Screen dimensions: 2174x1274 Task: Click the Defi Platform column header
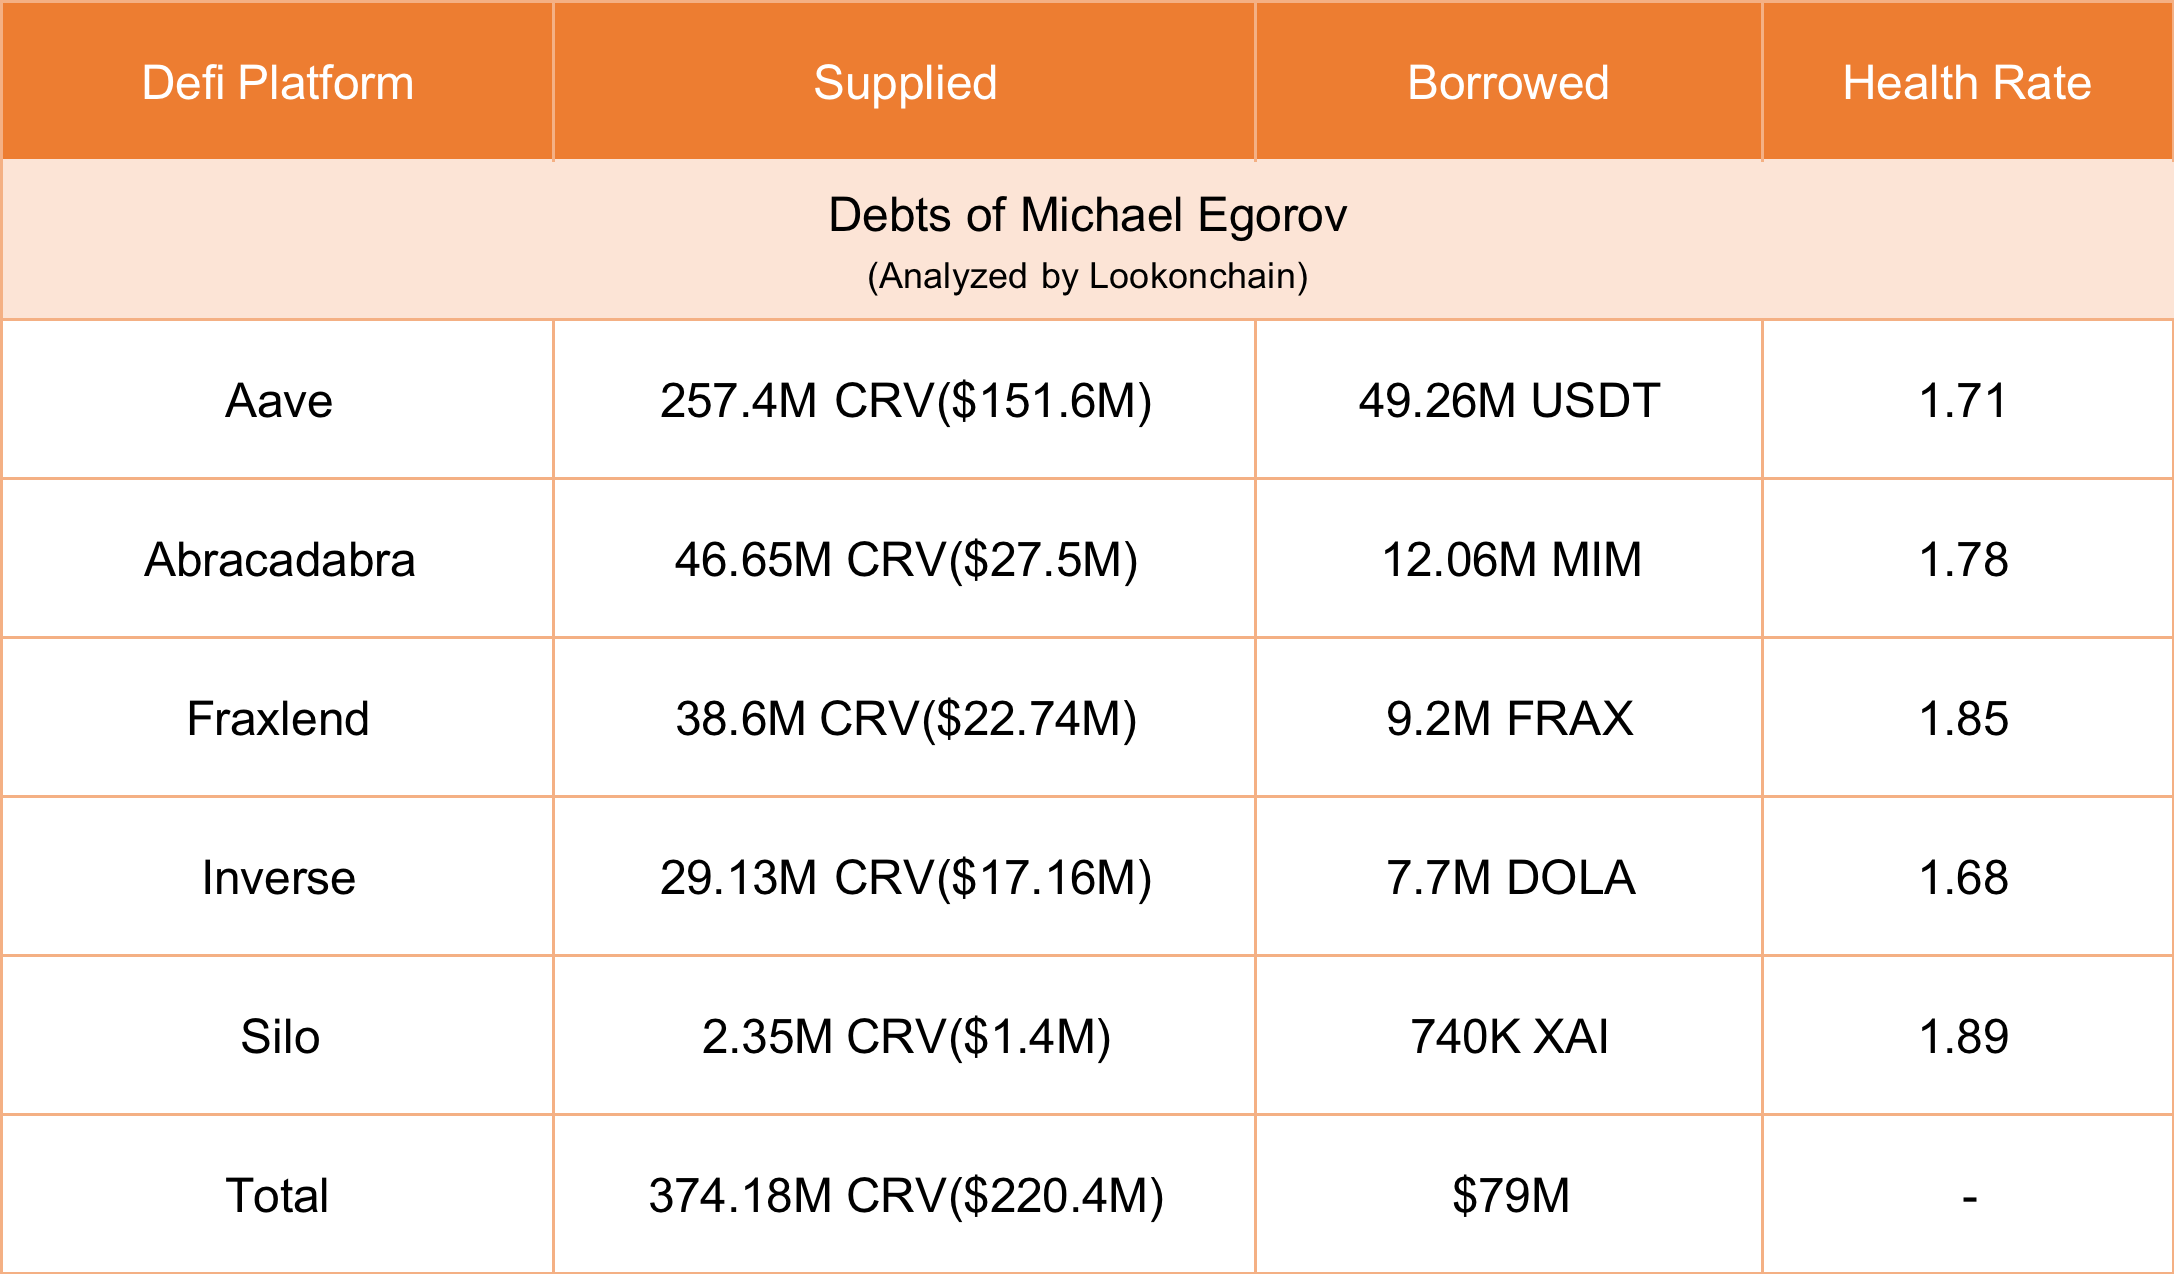277,83
